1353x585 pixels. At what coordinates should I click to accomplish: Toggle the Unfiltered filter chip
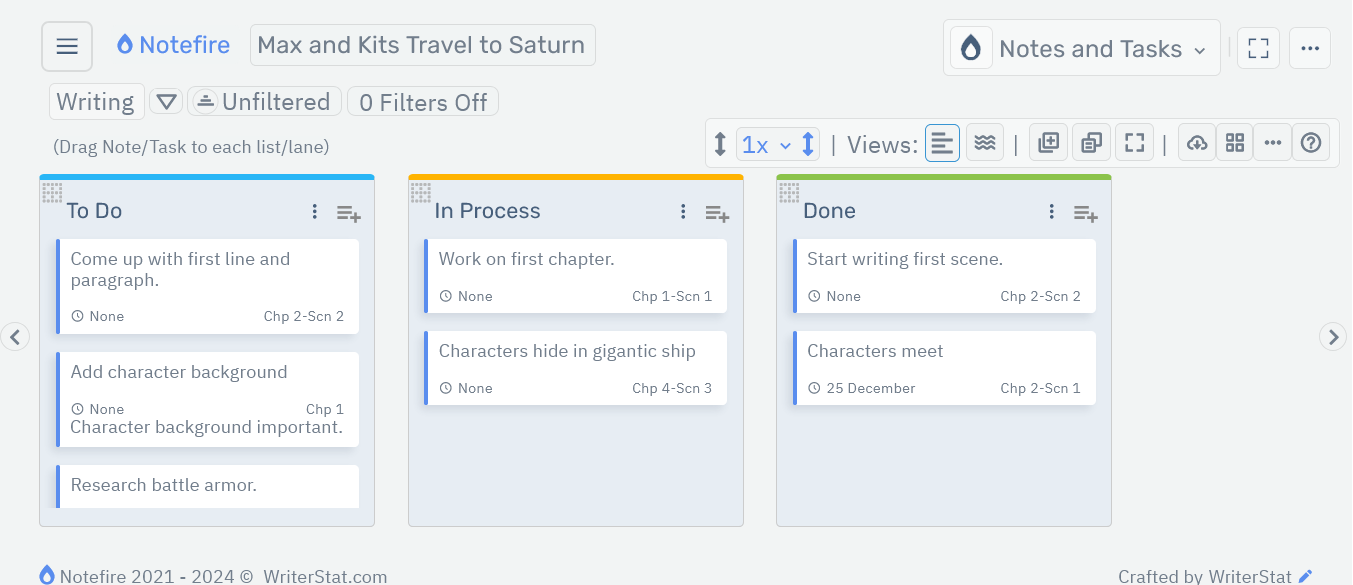263,101
